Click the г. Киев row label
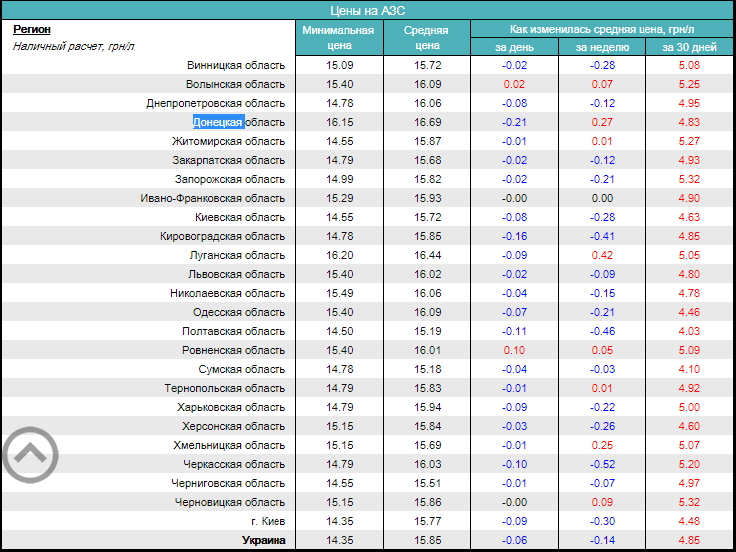The height and width of the screenshot is (552, 736). [x=268, y=521]
